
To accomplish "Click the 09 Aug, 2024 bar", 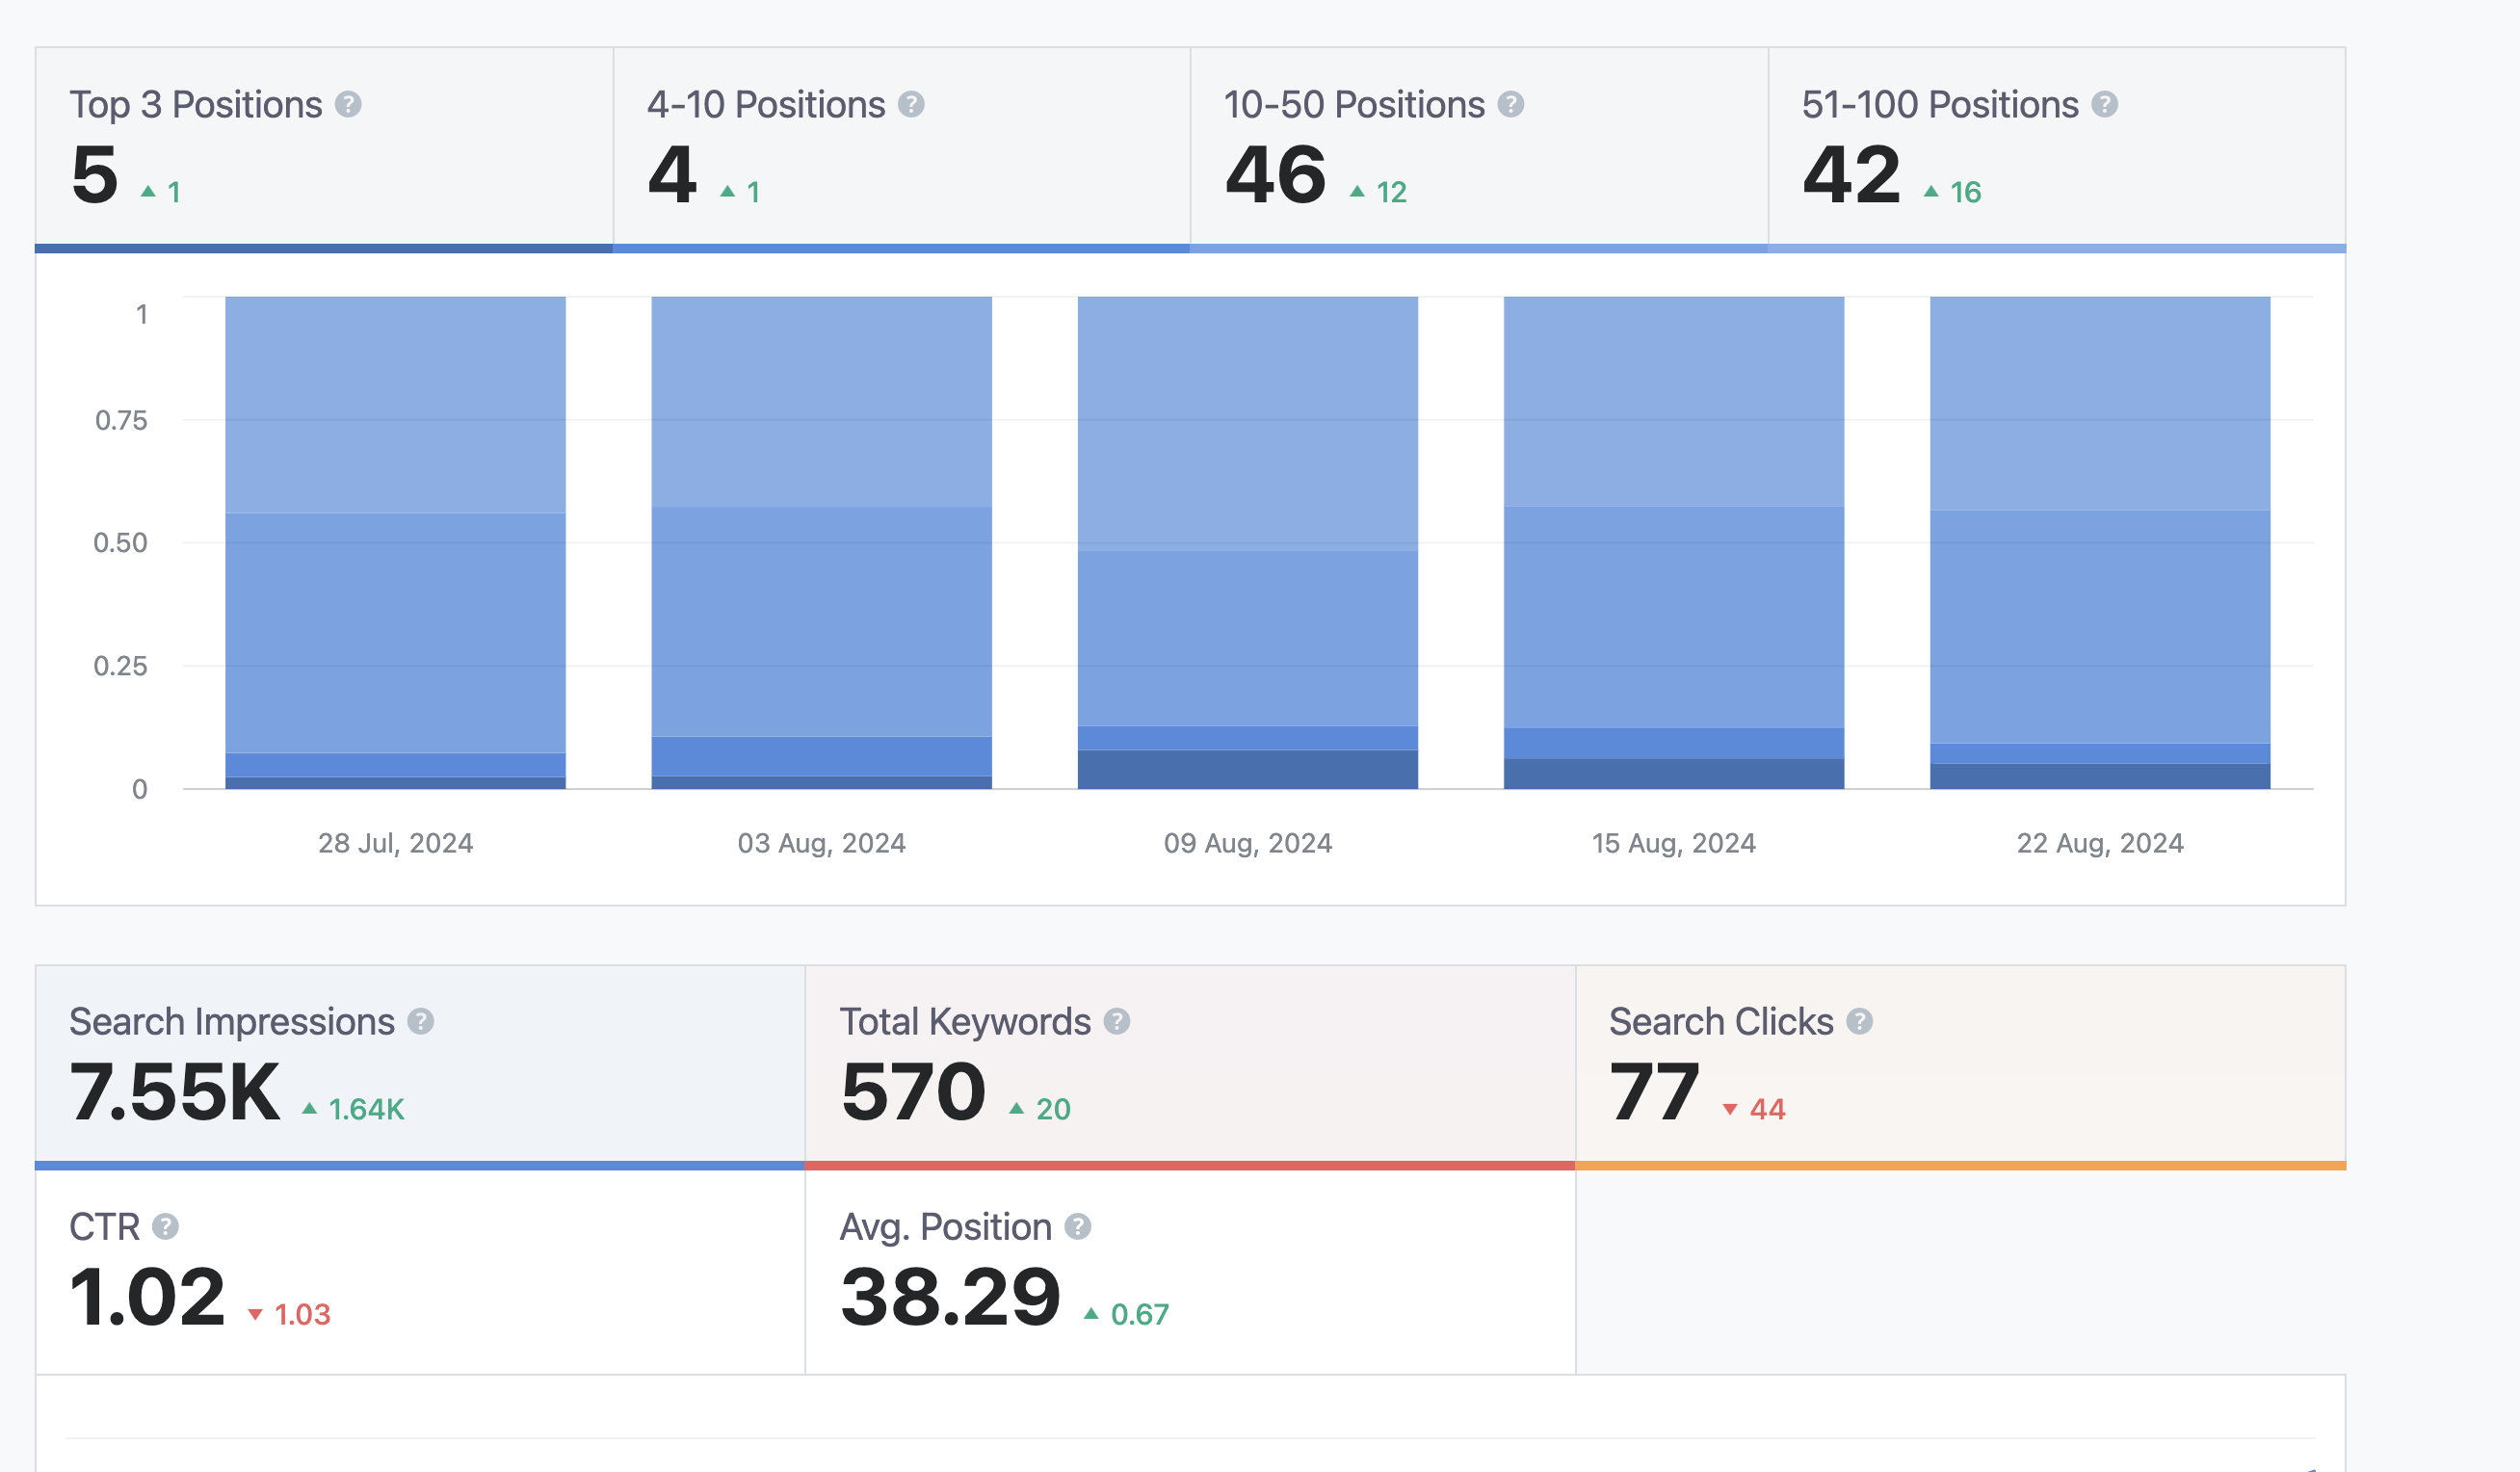I will (x=1248, y=543).
